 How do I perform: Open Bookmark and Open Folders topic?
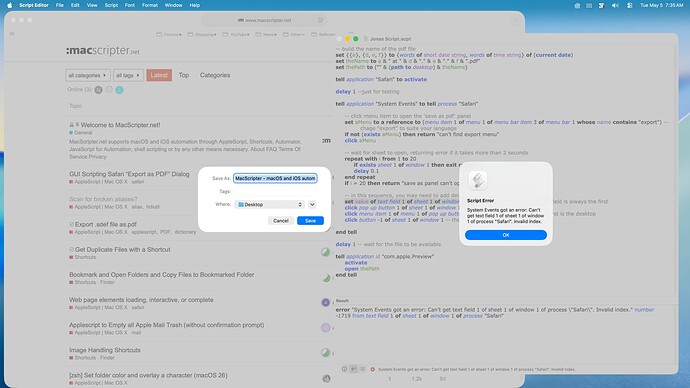pyautogui.click(x=161, y=275)
